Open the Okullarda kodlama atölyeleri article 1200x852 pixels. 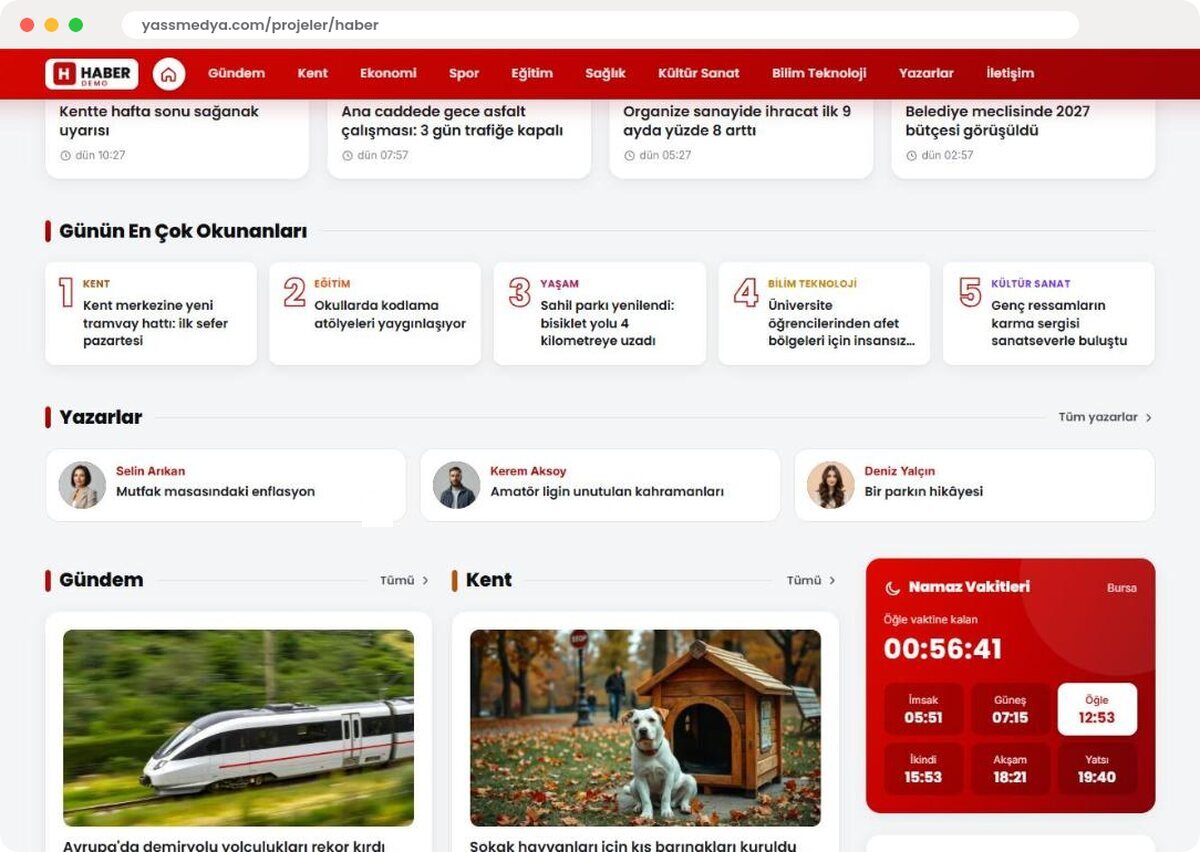coord(375,314)
